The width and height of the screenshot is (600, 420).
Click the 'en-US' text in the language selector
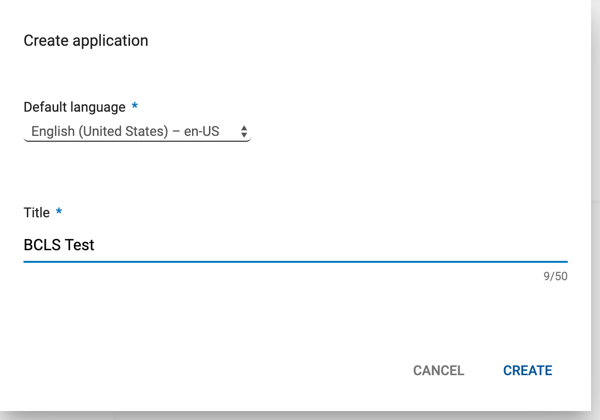202,131
